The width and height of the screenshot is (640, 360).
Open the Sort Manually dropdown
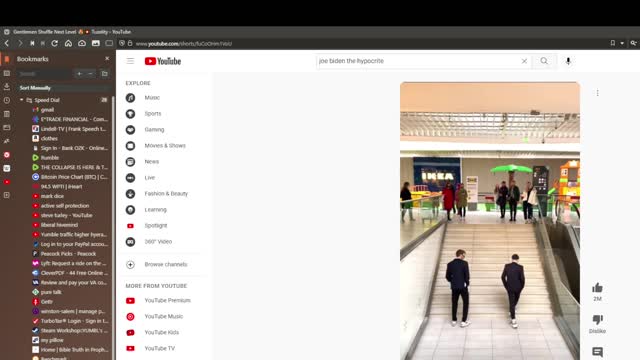(63, 88)
